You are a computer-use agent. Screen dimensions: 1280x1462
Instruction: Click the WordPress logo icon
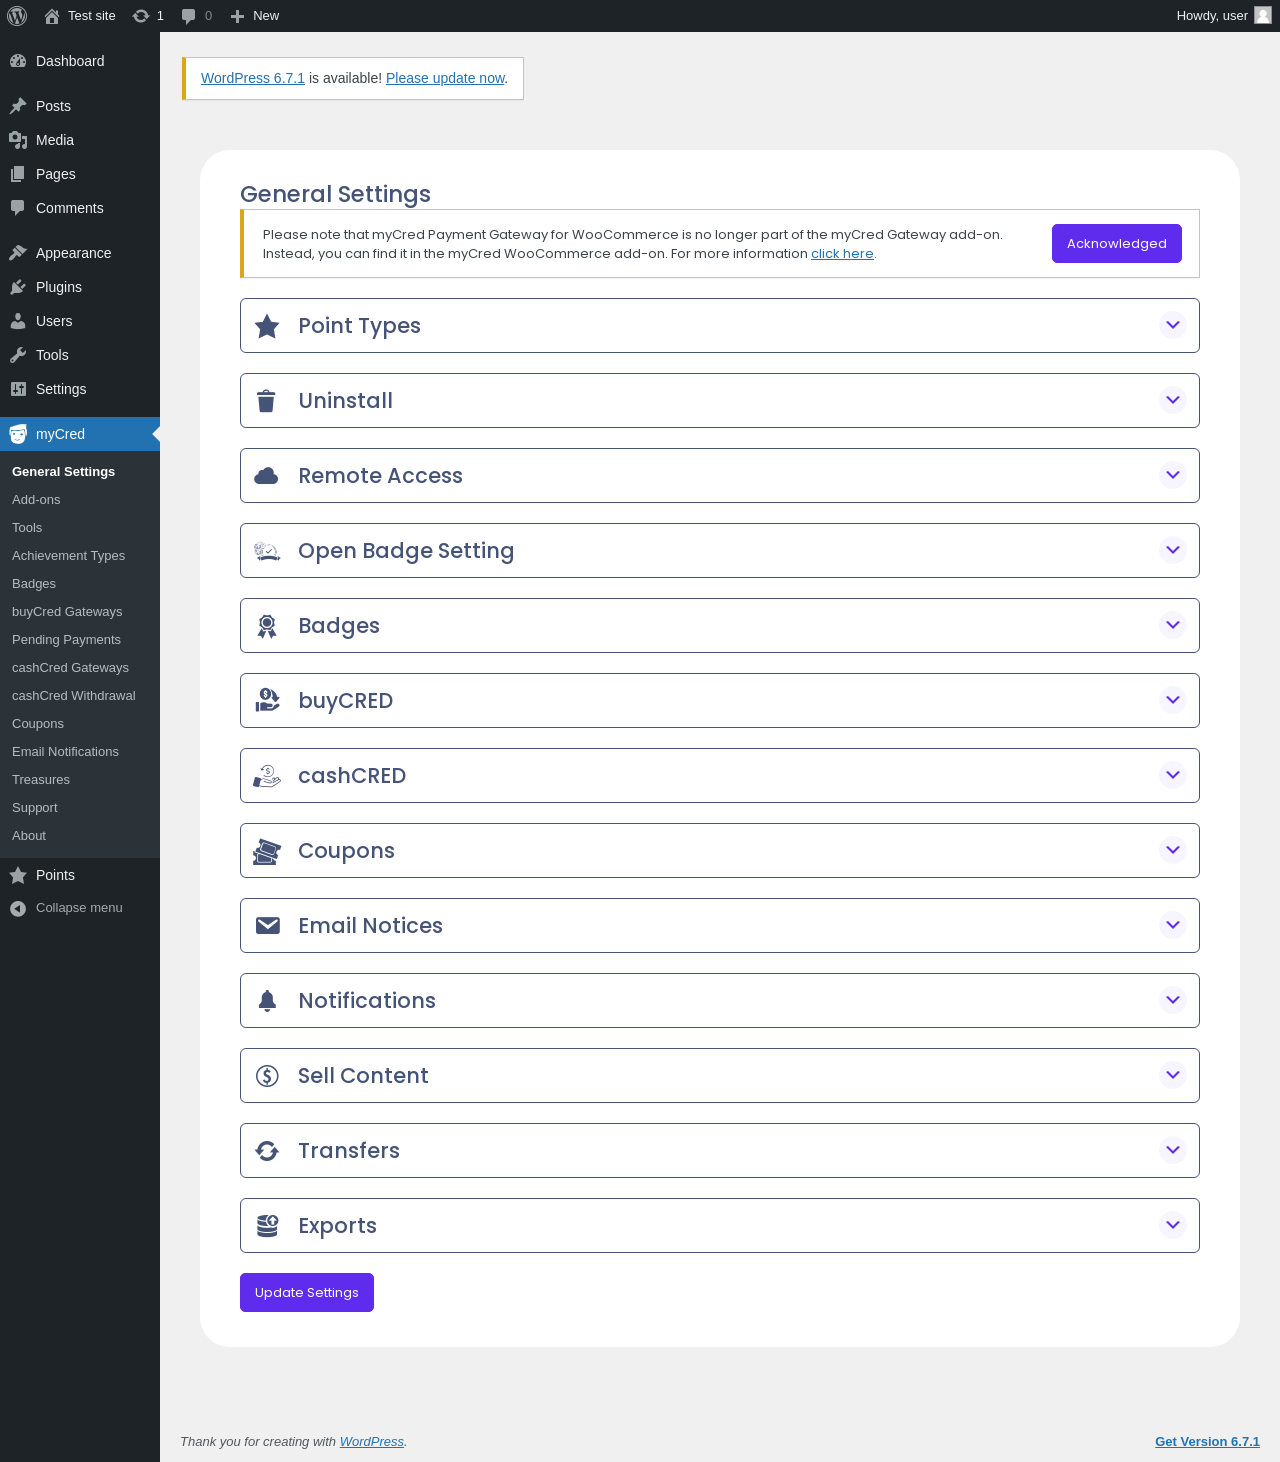coord(17,16)
